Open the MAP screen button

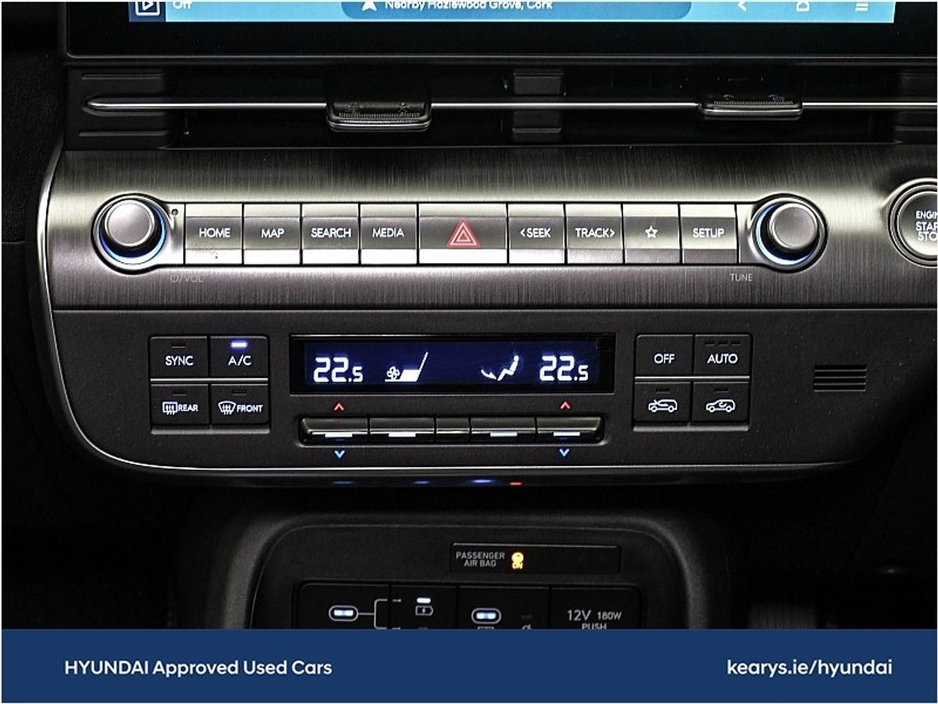click(272, 233)
